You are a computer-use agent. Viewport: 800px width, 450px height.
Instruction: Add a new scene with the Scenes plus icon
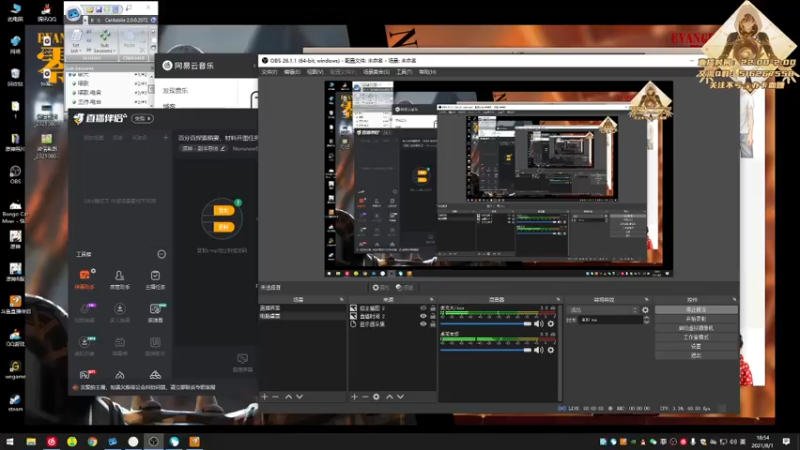[x=264, y=396]
